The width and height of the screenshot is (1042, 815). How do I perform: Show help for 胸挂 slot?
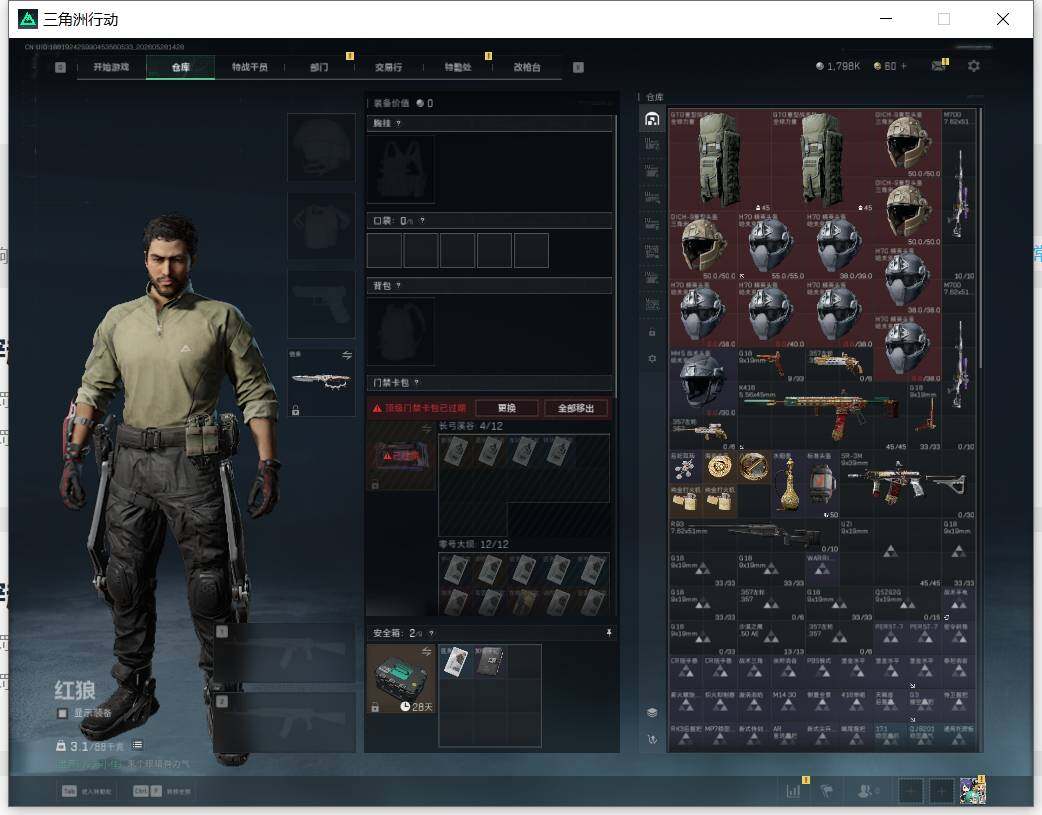click(x=398, y=124)
